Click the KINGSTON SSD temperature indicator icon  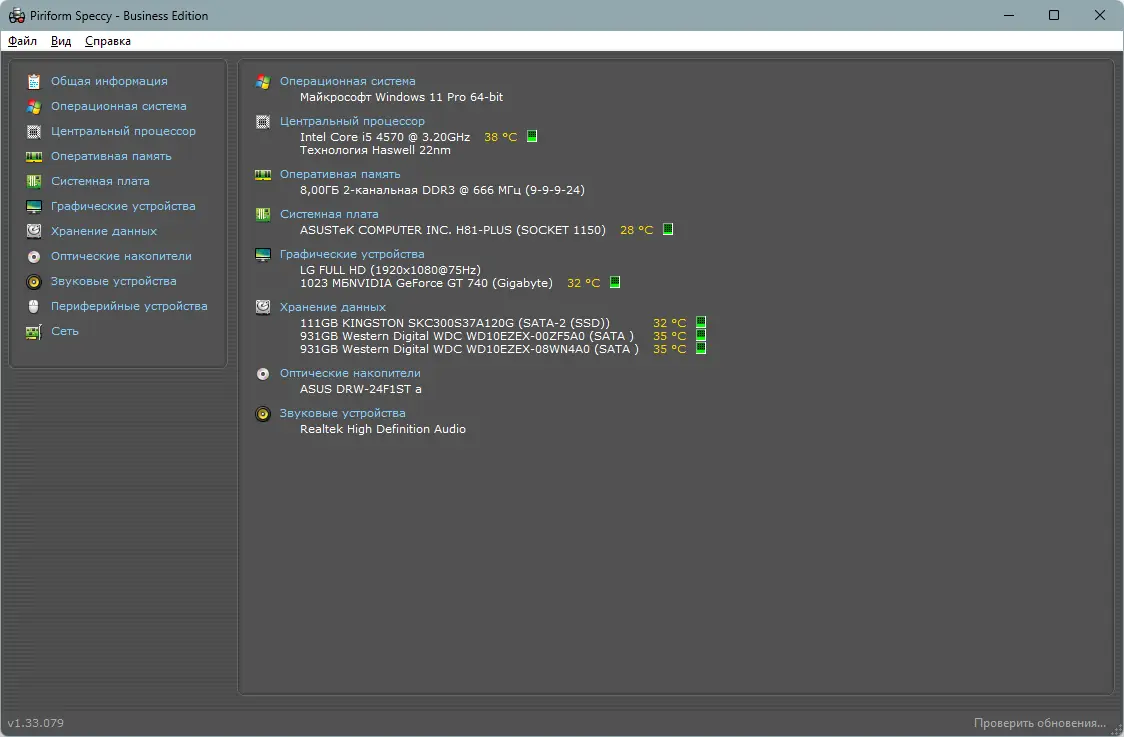pos(701,323)
